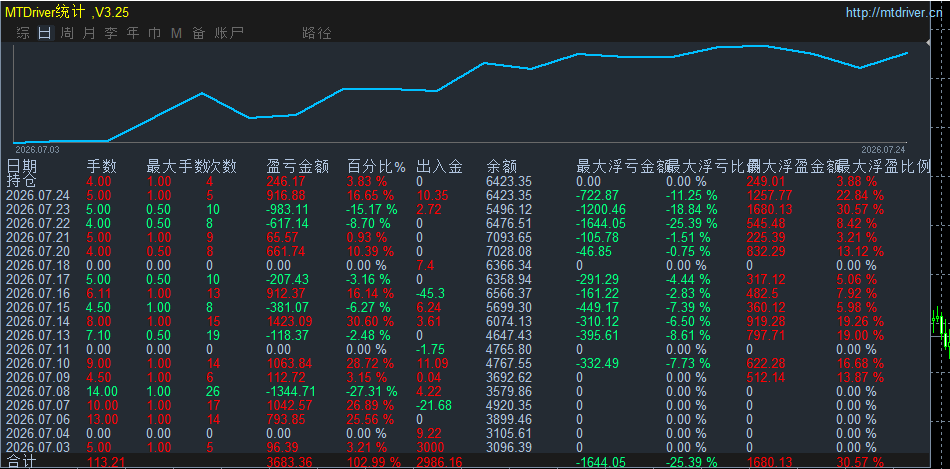This screenshot has width=950, height=469.
Task: Click the balance value 3096.39
Action: click(509, 447)
